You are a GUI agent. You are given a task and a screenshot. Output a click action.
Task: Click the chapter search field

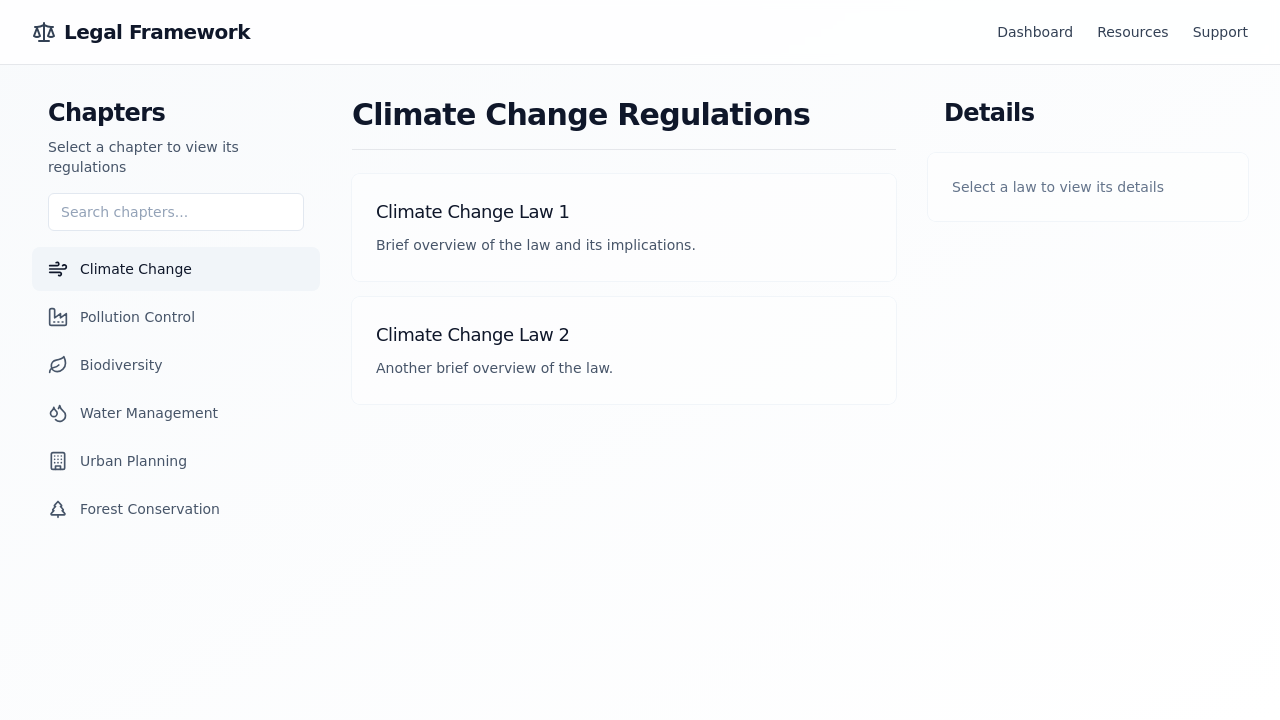[176, 212]
